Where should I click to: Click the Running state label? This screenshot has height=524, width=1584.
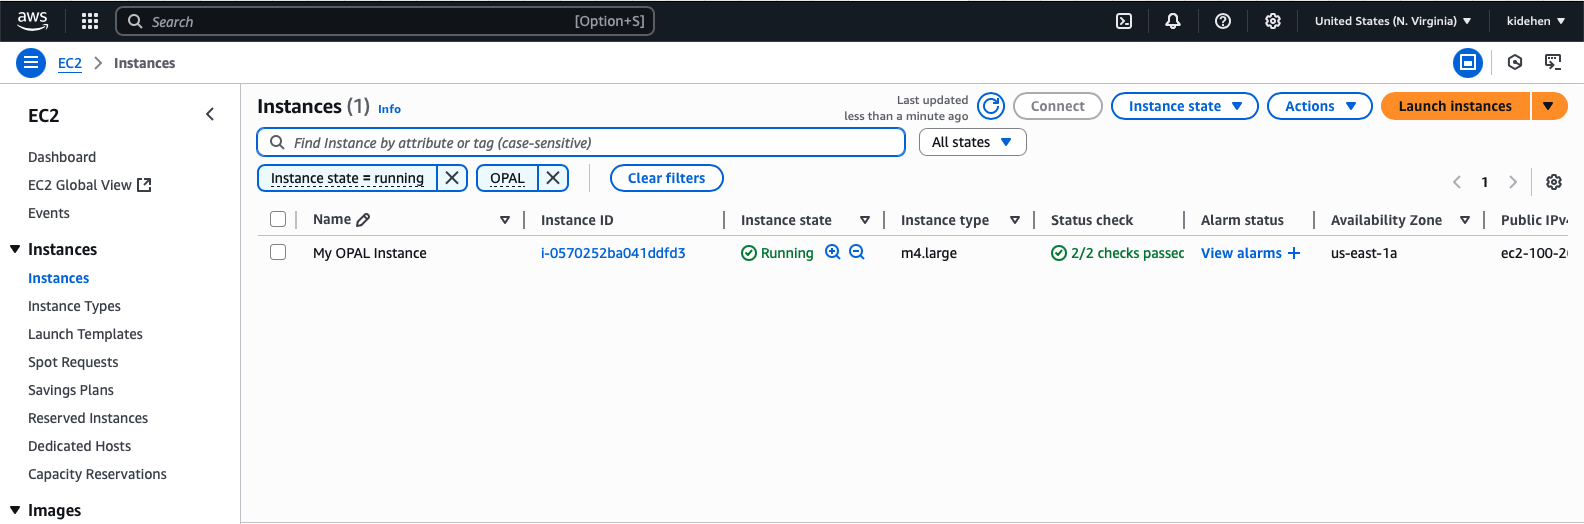pos(787,253)
